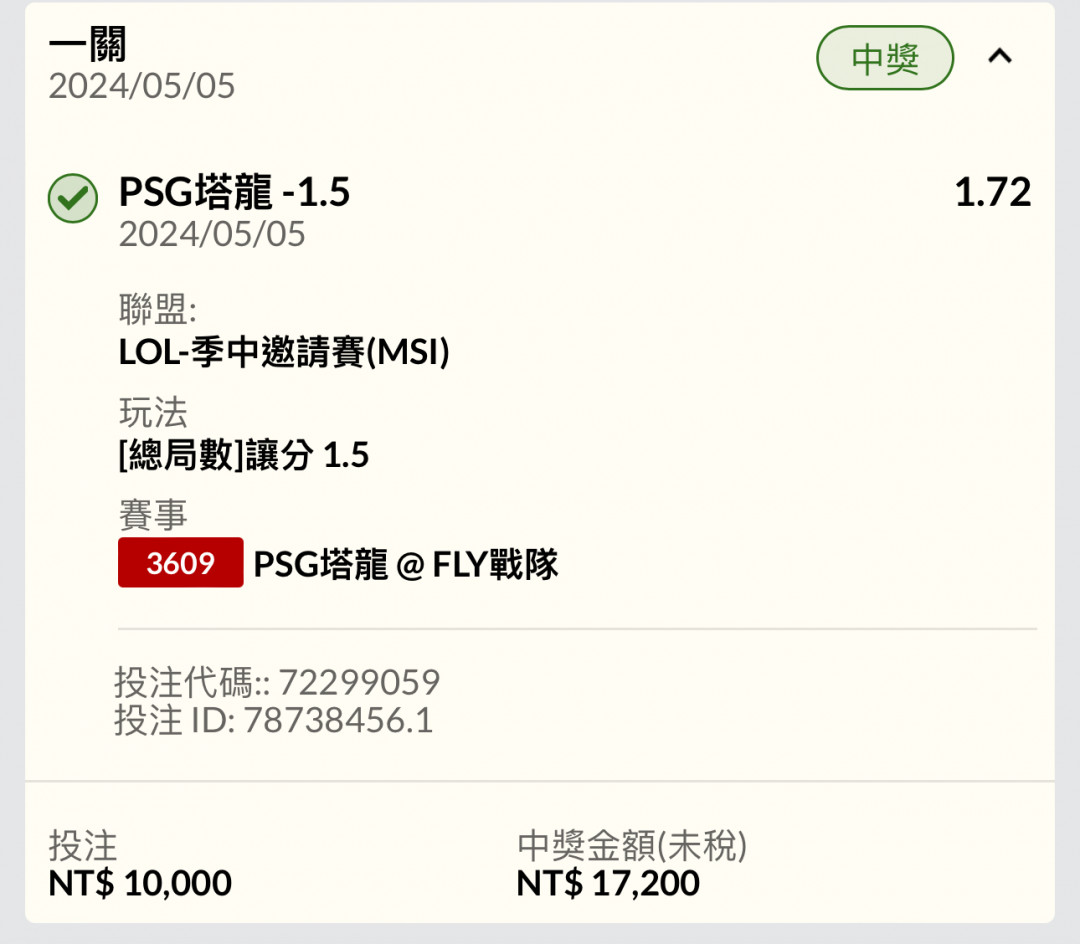1080x944 pixels.
Task: Click the 中獎金額(未稅) label
Action: pyautogui.click(x=632, y=846)
